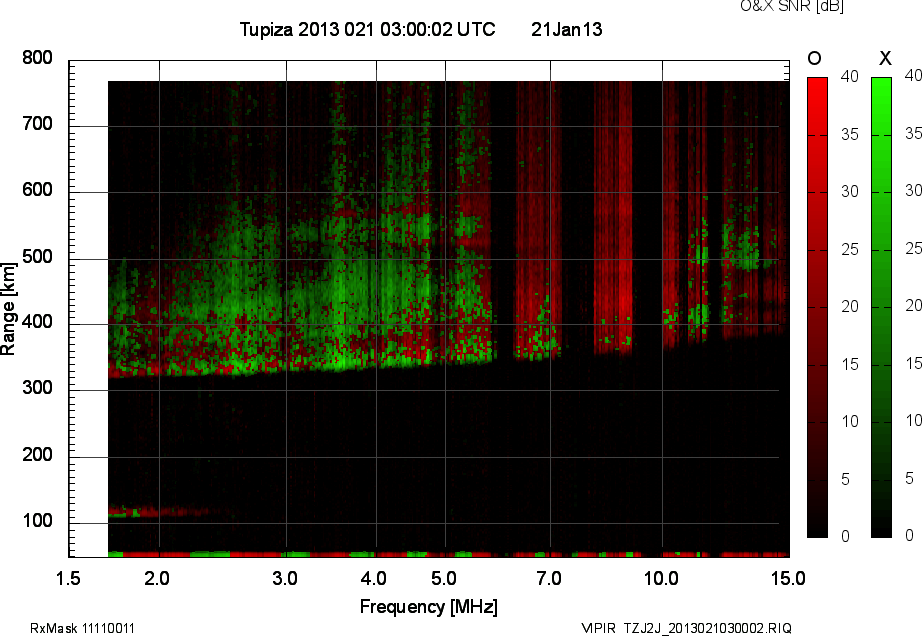Select the 2.0 MHz frequency axis label

point(157,579)
